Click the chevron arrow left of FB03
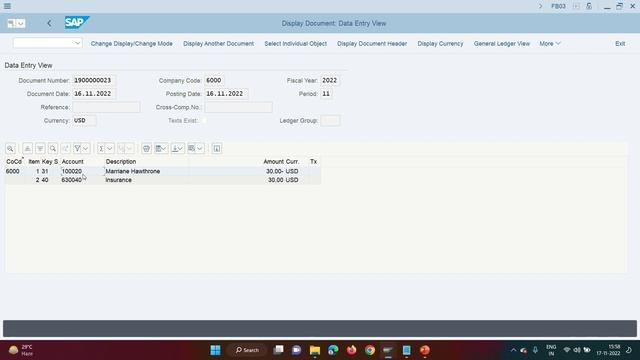The width and height of the screenshot is (640, 360). tap(540, 6)
